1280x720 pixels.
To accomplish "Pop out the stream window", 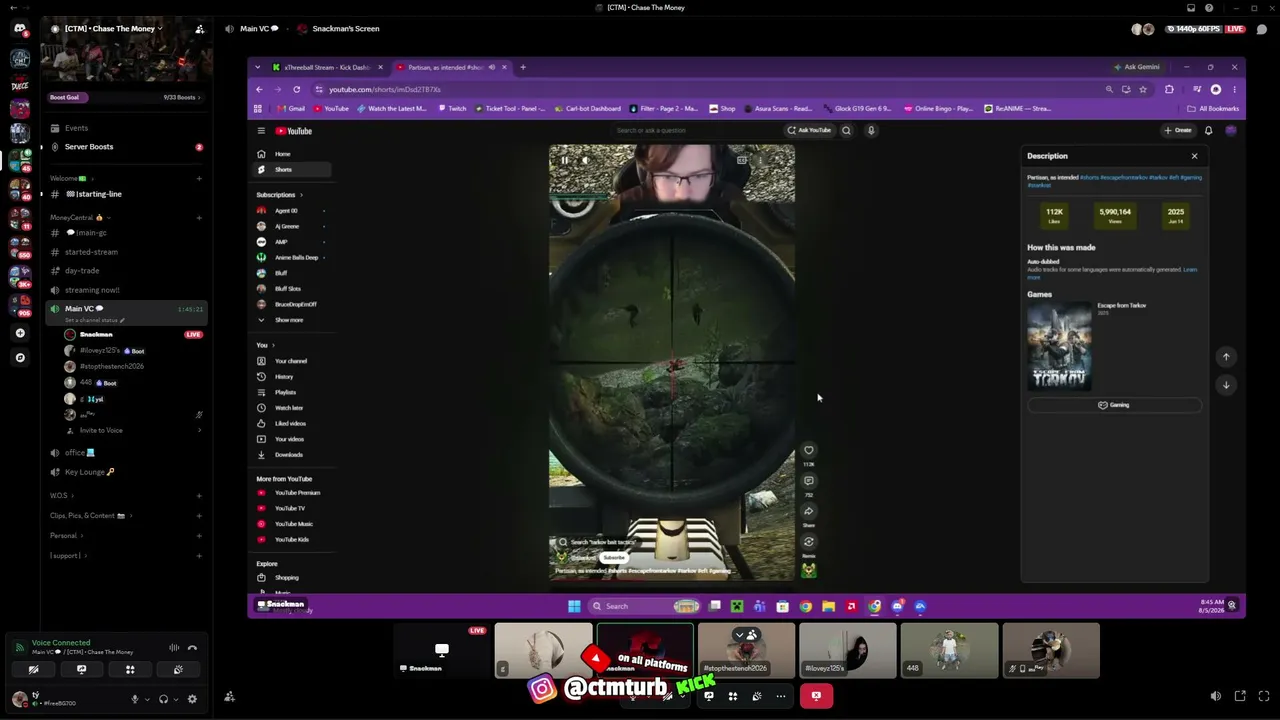I will 1240,696.
